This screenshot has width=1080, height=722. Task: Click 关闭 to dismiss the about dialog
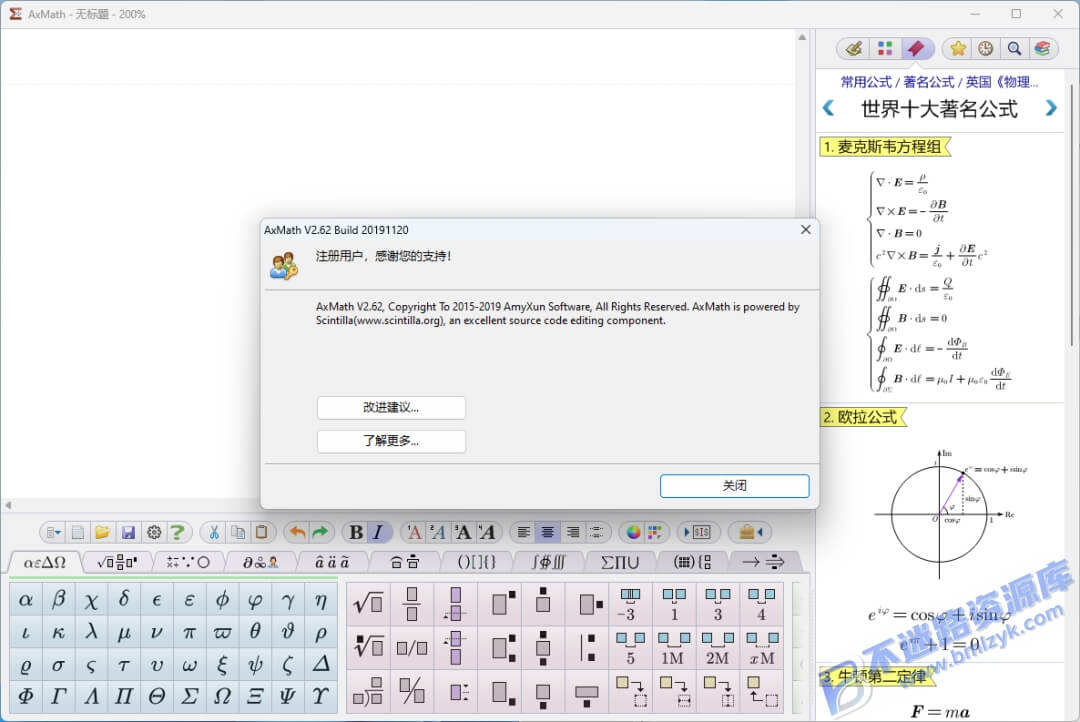coord(734,486)
